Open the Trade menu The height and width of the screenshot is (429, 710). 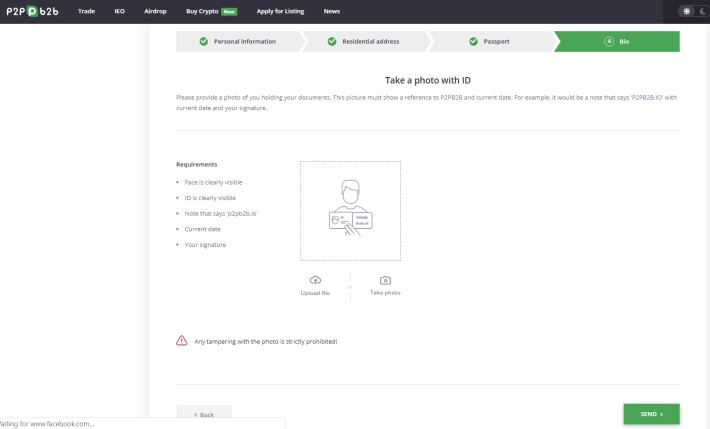coord(86,11)
